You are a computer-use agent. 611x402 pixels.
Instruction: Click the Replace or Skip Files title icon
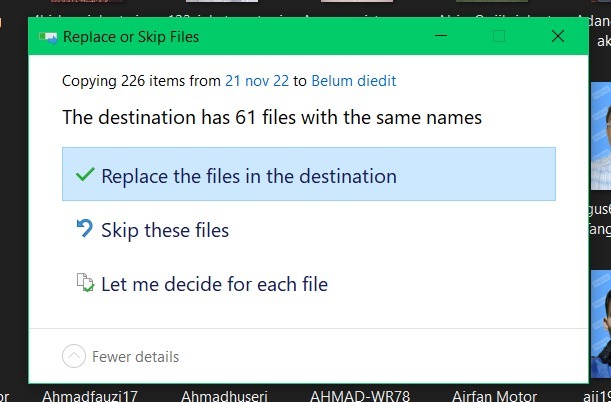(47, 38)
